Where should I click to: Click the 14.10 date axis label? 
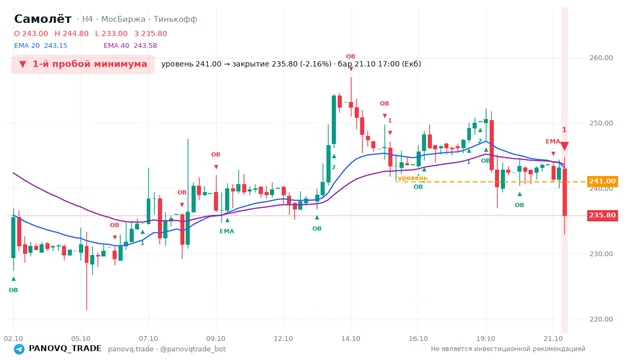coord(351,339)
